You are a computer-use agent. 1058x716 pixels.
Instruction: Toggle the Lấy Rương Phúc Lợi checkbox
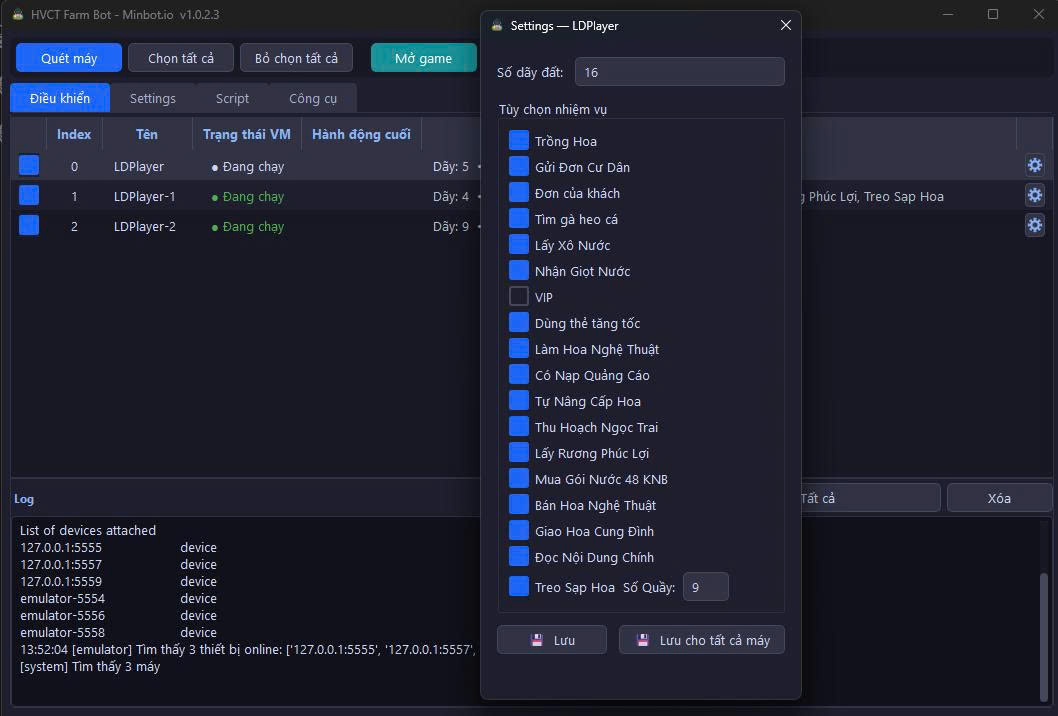[x=518, y=452]
